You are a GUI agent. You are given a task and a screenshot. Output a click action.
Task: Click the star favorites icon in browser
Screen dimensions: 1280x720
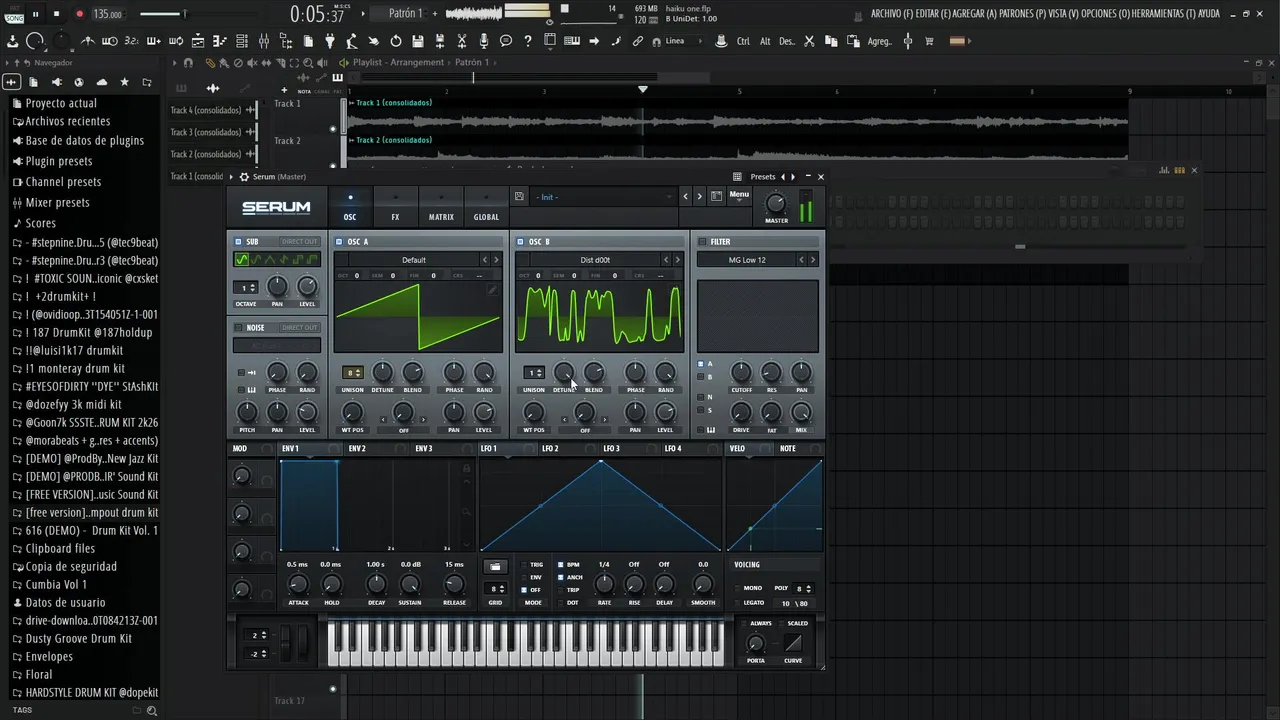pos(124,82)
